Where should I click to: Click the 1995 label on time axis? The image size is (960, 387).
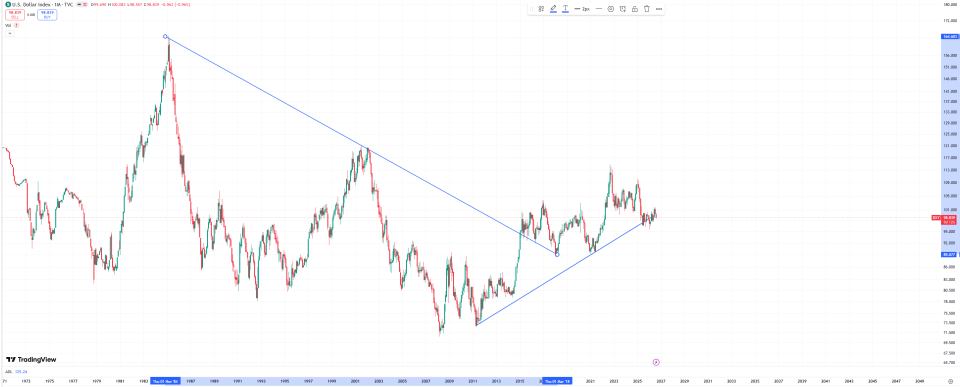click(x=284, y=380)
